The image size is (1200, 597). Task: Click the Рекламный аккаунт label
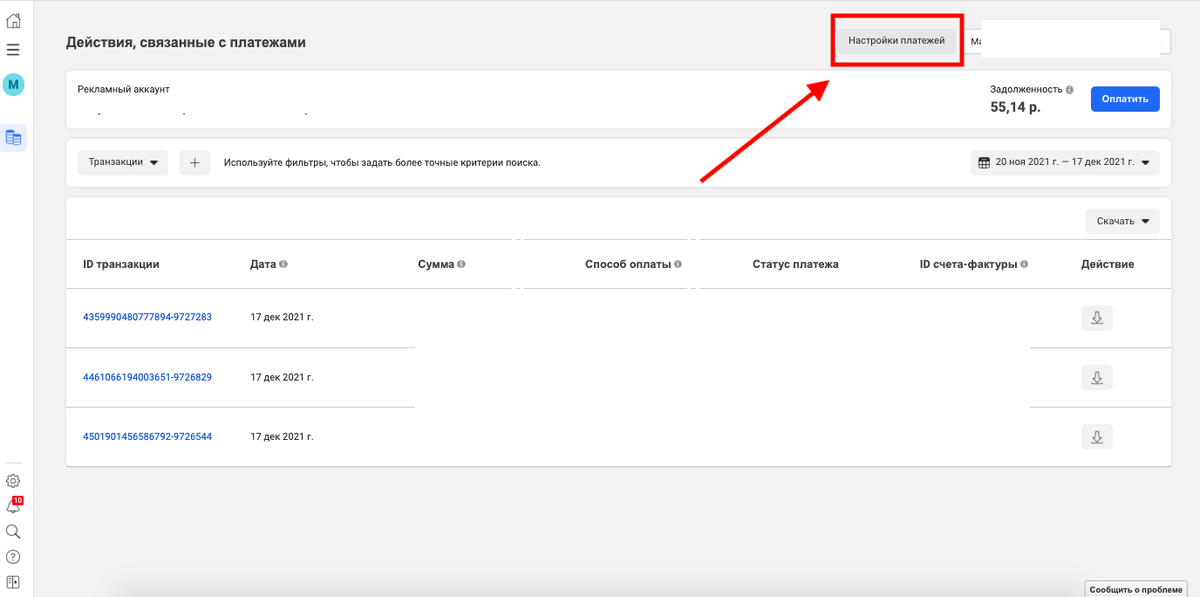[124, 89]
